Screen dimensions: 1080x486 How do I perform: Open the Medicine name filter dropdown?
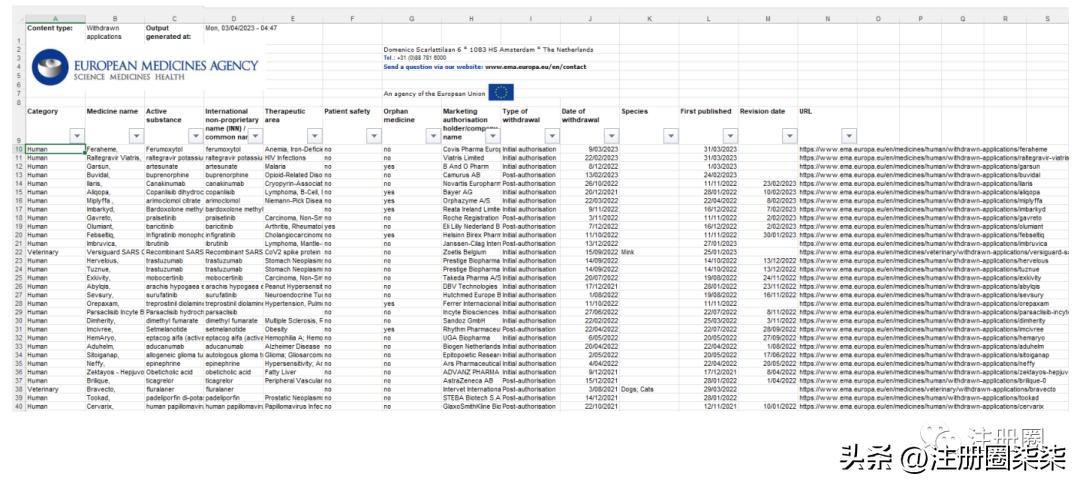(135, 135)
